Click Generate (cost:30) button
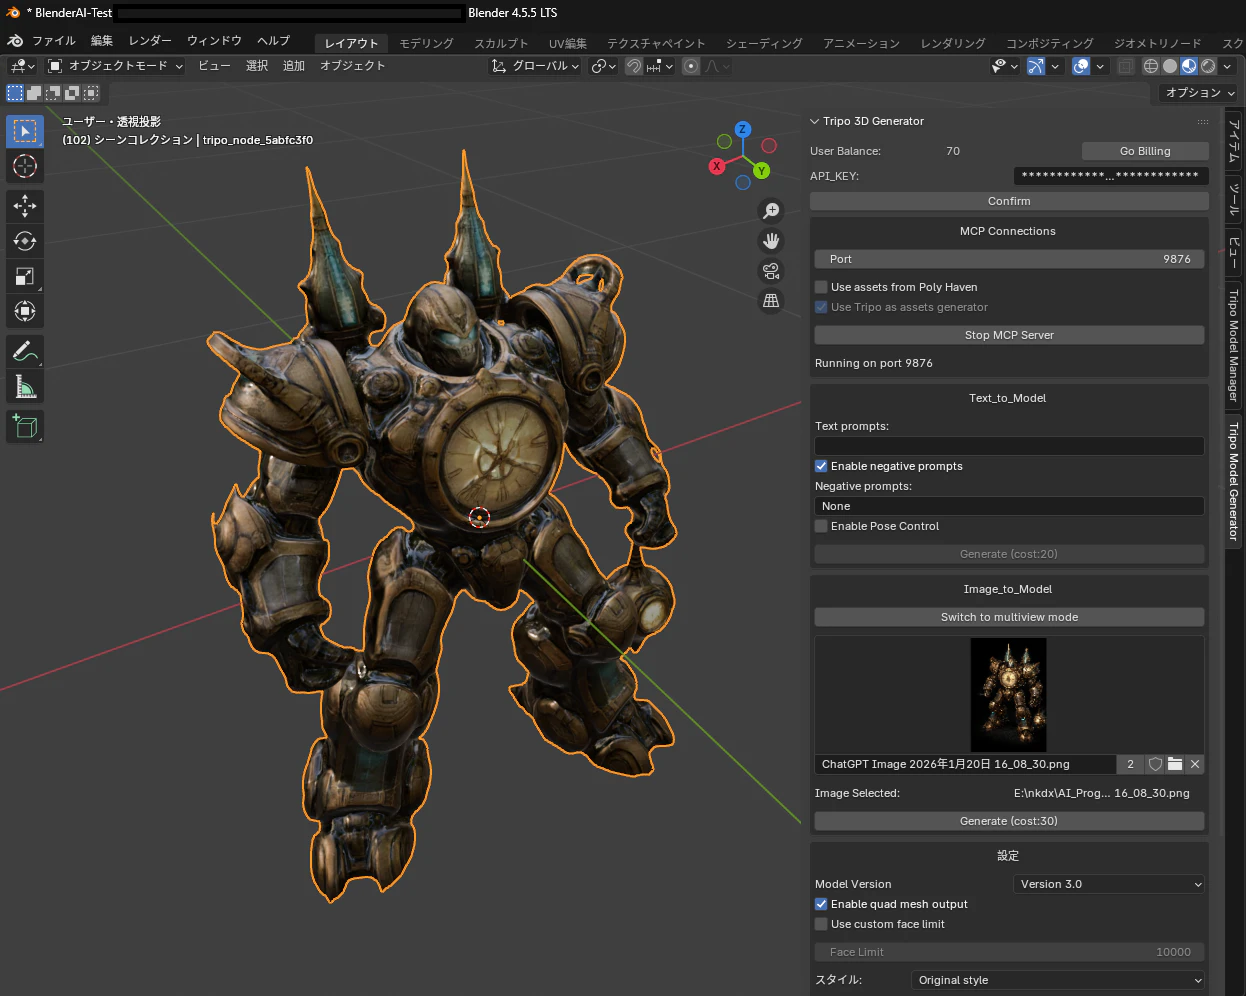Screen dimensions: 1246x996 point(1009,821)
